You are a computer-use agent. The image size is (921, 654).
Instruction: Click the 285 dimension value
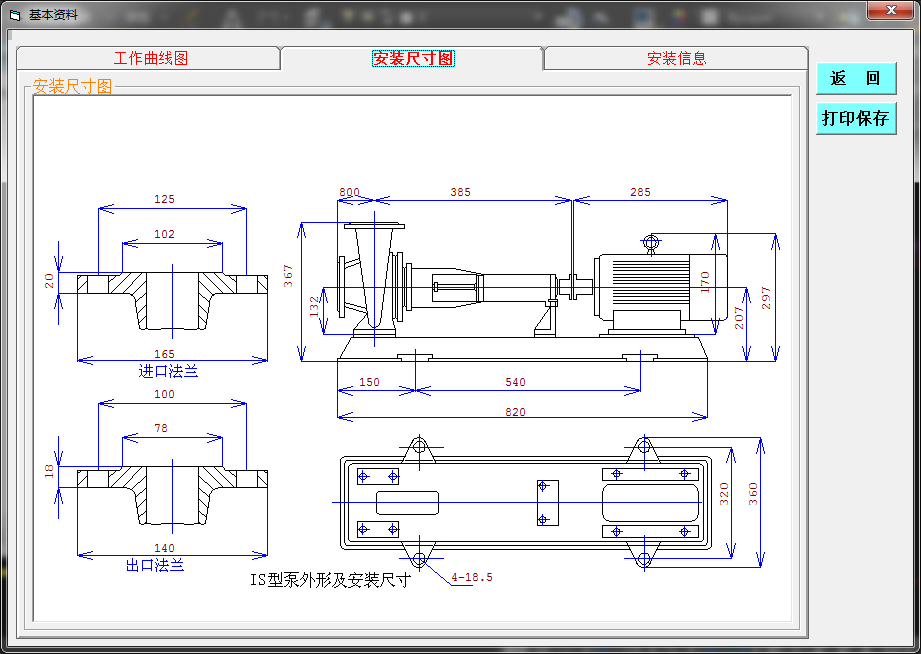pyautogui.click(x=640, y=192)
